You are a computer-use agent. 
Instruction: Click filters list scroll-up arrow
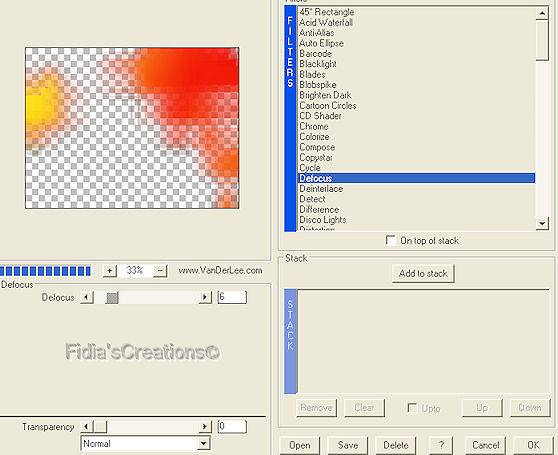(x=542, y=14)
